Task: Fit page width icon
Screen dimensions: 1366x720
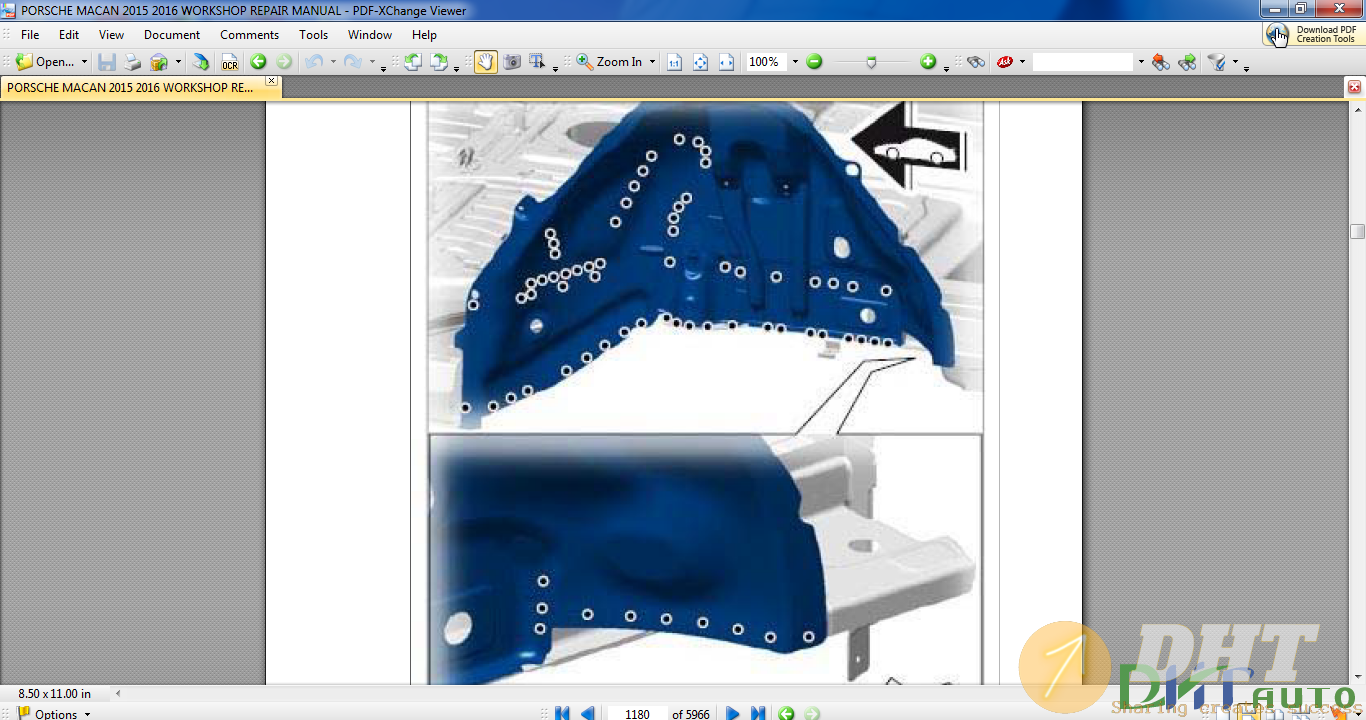Action: (726, 62)
